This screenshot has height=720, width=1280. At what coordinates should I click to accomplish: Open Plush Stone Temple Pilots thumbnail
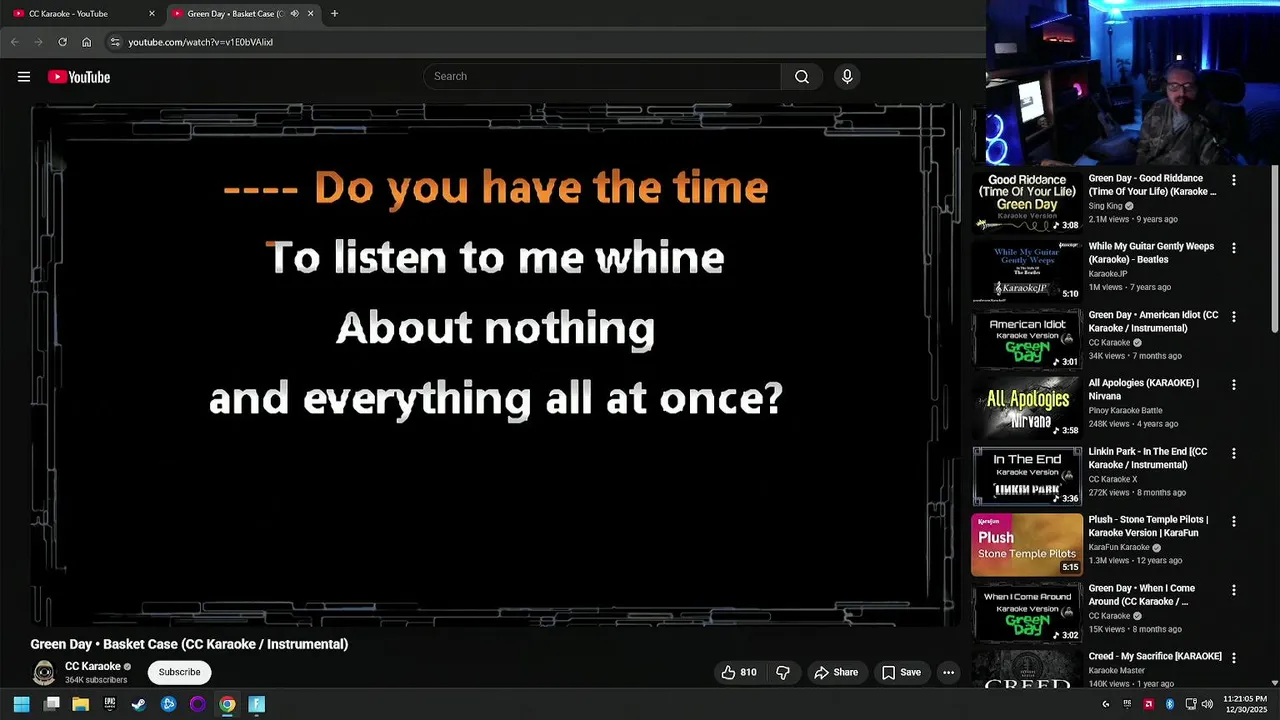pos(1027,545)
